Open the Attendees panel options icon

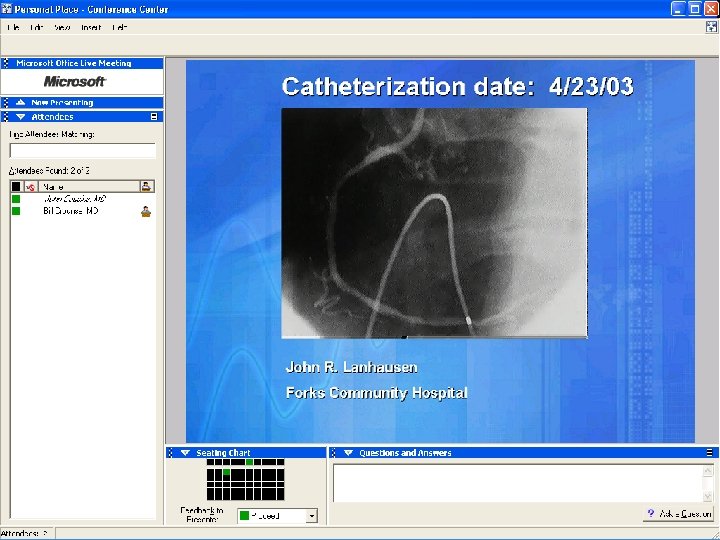point(154,117)
